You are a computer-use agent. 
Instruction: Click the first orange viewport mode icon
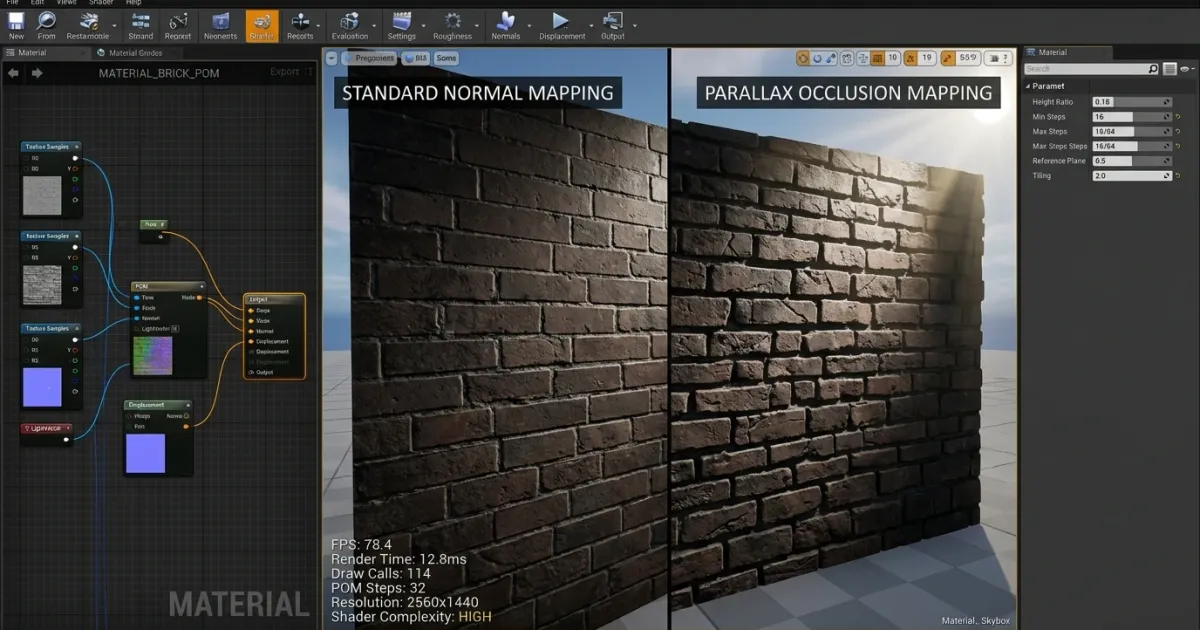pos(803,58)
